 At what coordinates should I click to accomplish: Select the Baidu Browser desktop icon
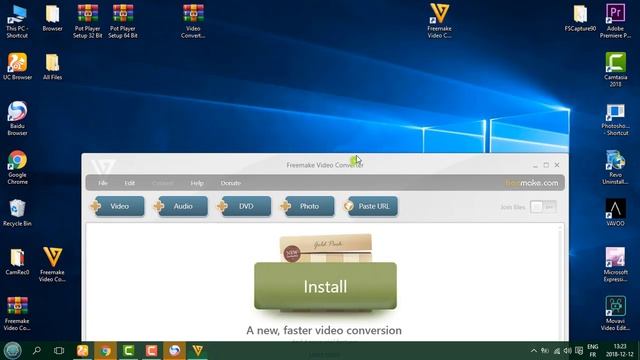[x=17, y=118]
